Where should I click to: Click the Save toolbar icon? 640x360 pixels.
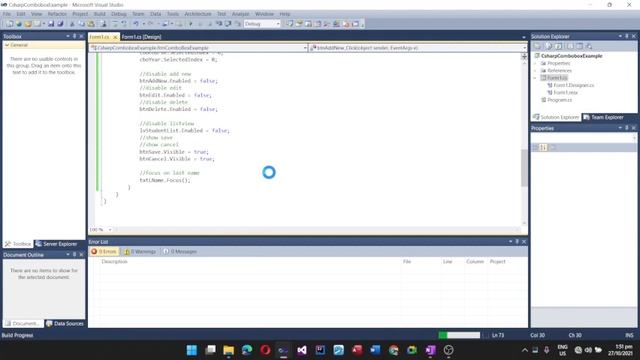pyautogui.click(x=51, y=24)
